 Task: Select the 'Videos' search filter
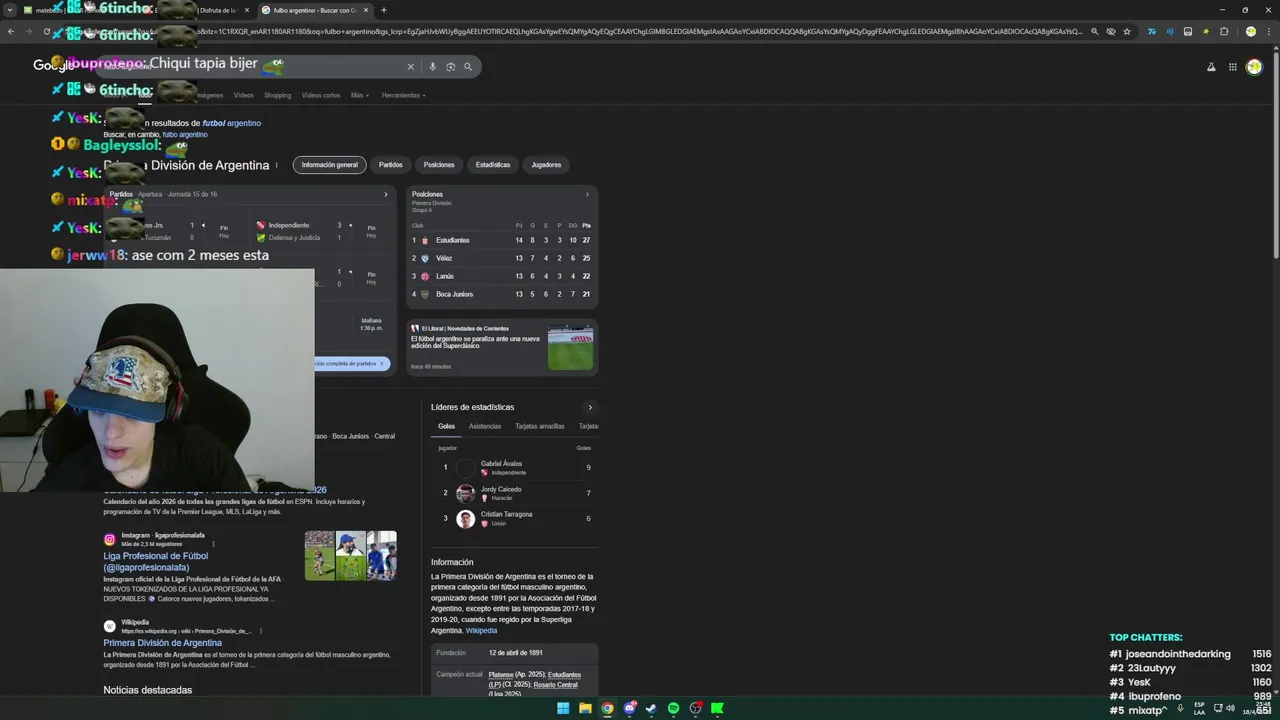pyautogui.click(x=244, y=95)
